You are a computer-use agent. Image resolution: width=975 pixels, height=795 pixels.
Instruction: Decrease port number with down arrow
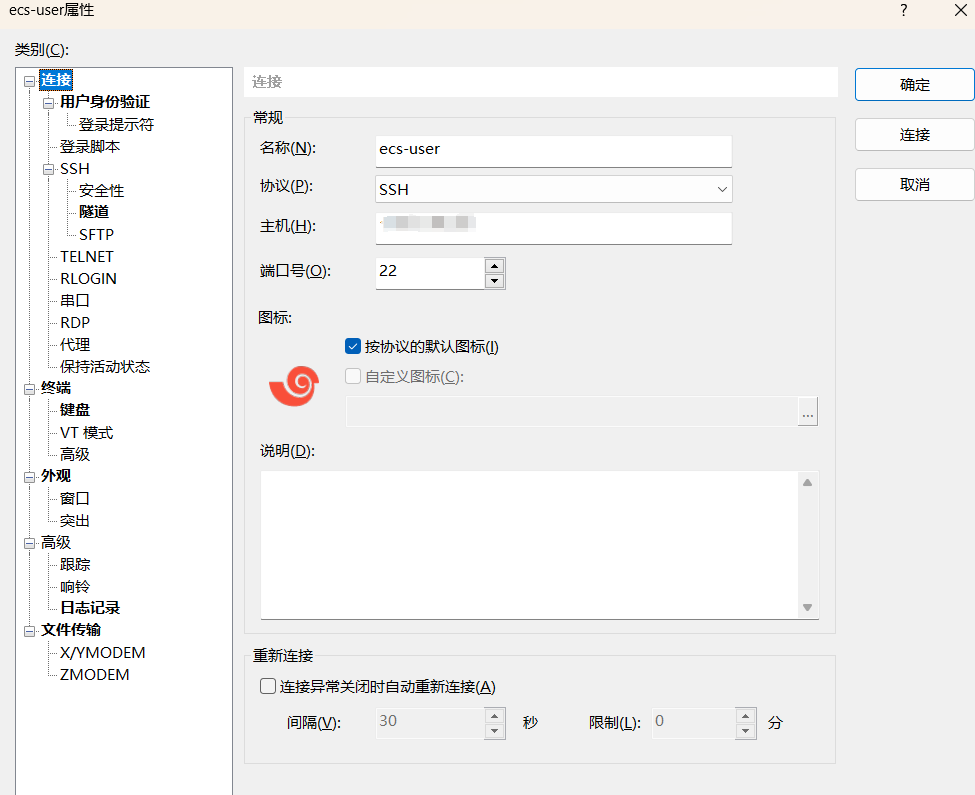click(x=494, y=281)
